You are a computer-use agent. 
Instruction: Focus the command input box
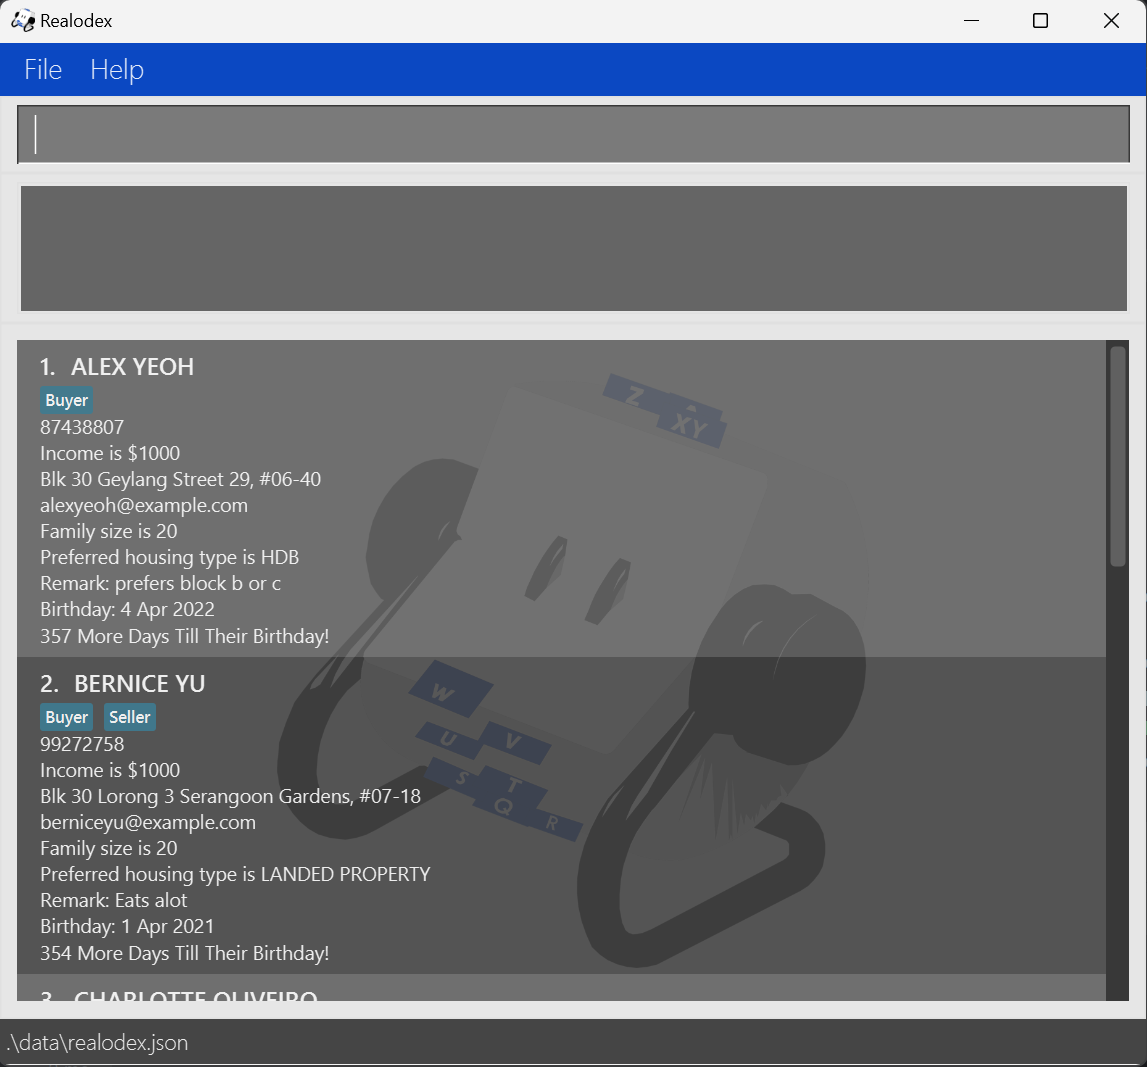click(x=573, y=134)
